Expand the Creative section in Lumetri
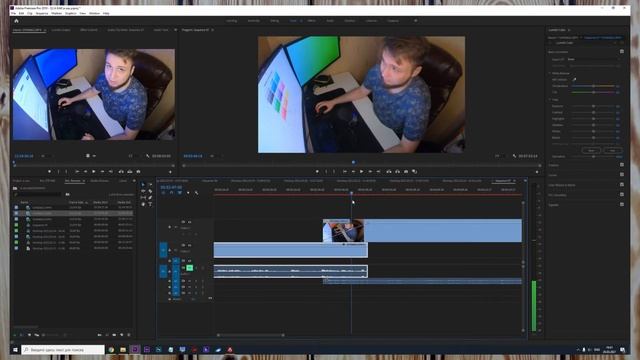 point(553,165)
